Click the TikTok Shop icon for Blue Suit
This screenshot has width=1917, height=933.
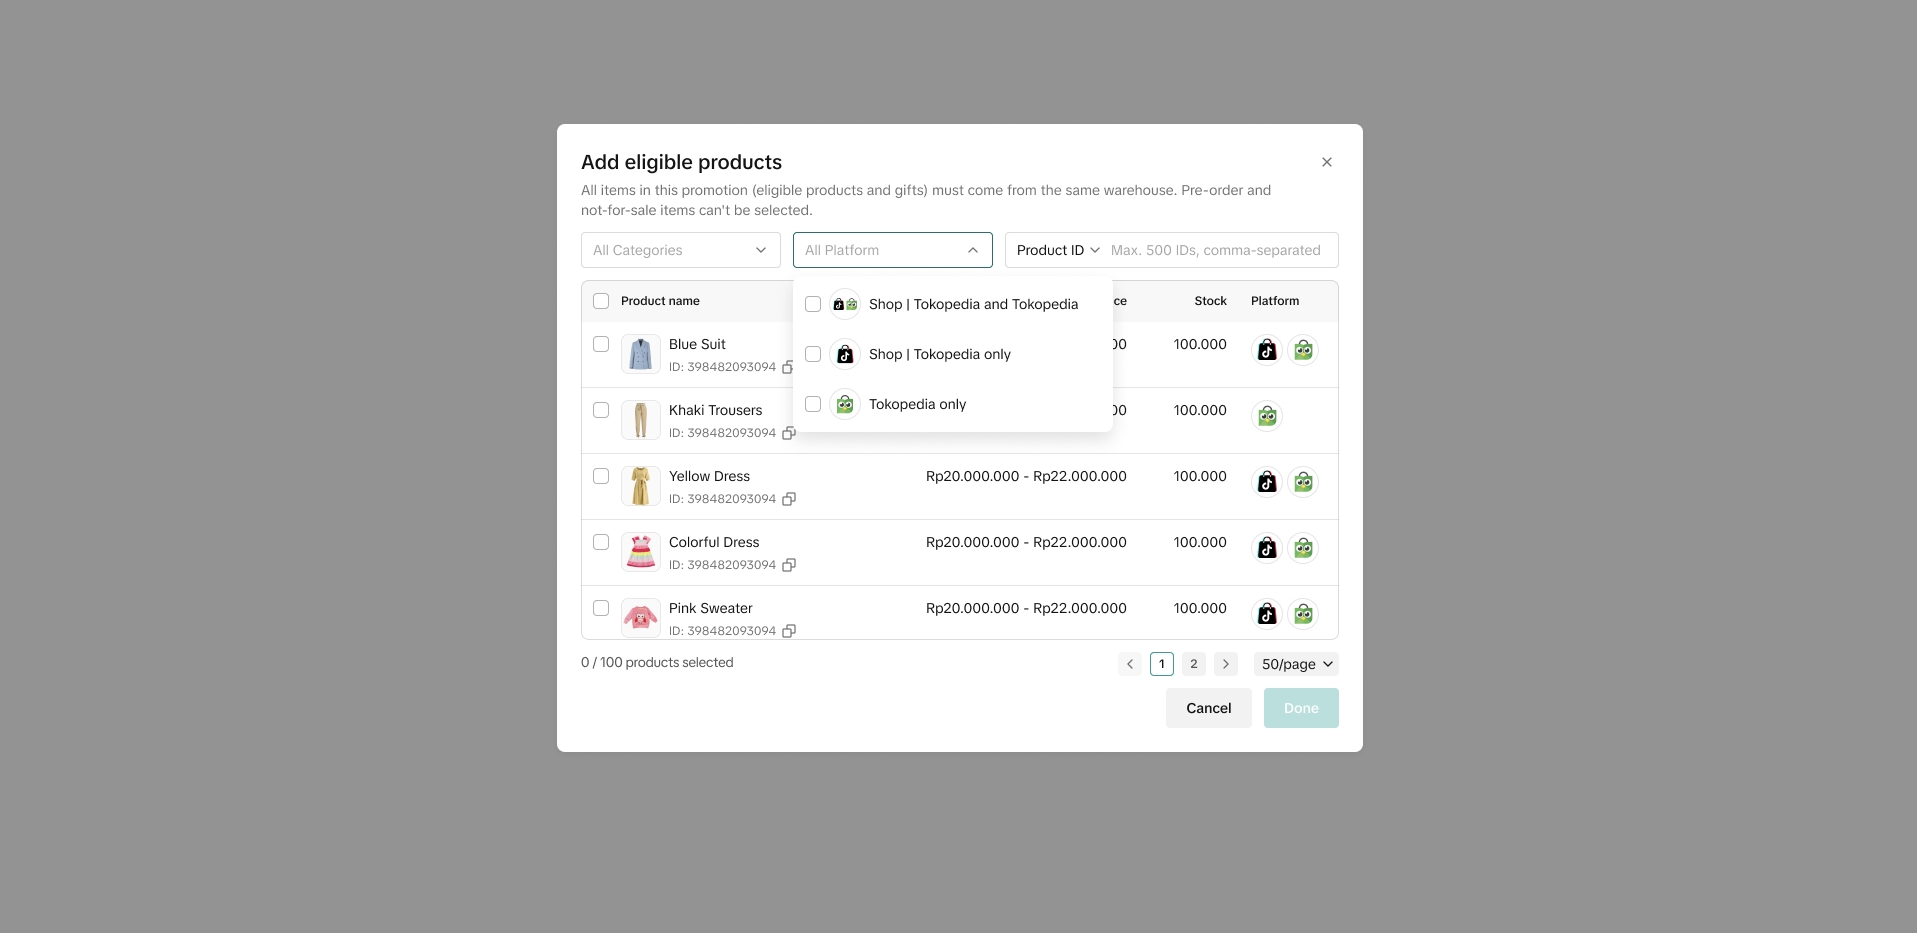[1267, 350]
